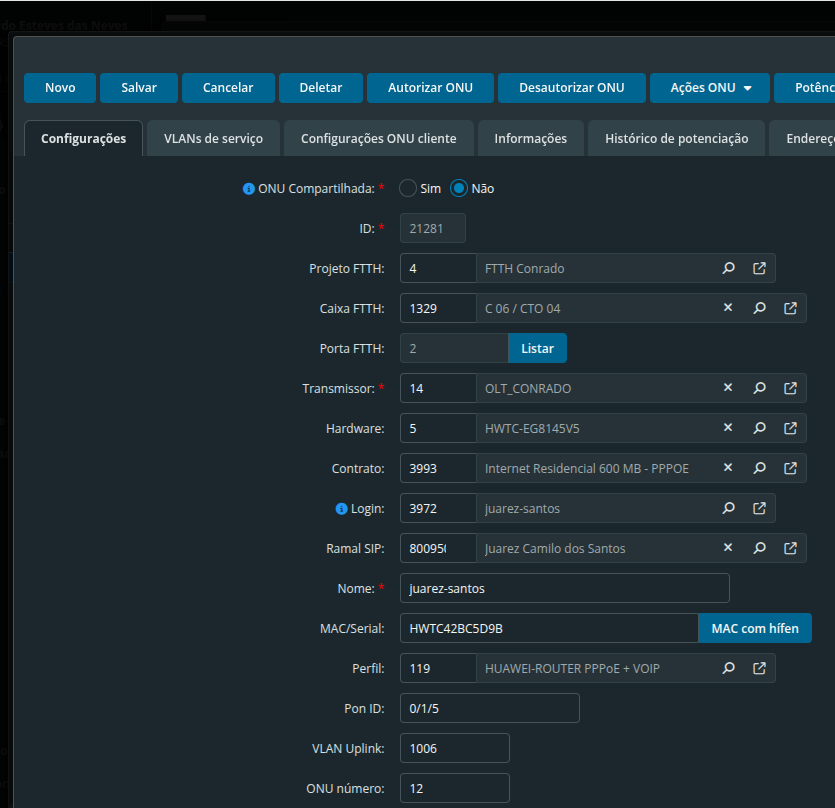The height and width of the screenshot is (808, 835).
Task: Clear the Ramal SIP field
Action: [x=728, y=548]
